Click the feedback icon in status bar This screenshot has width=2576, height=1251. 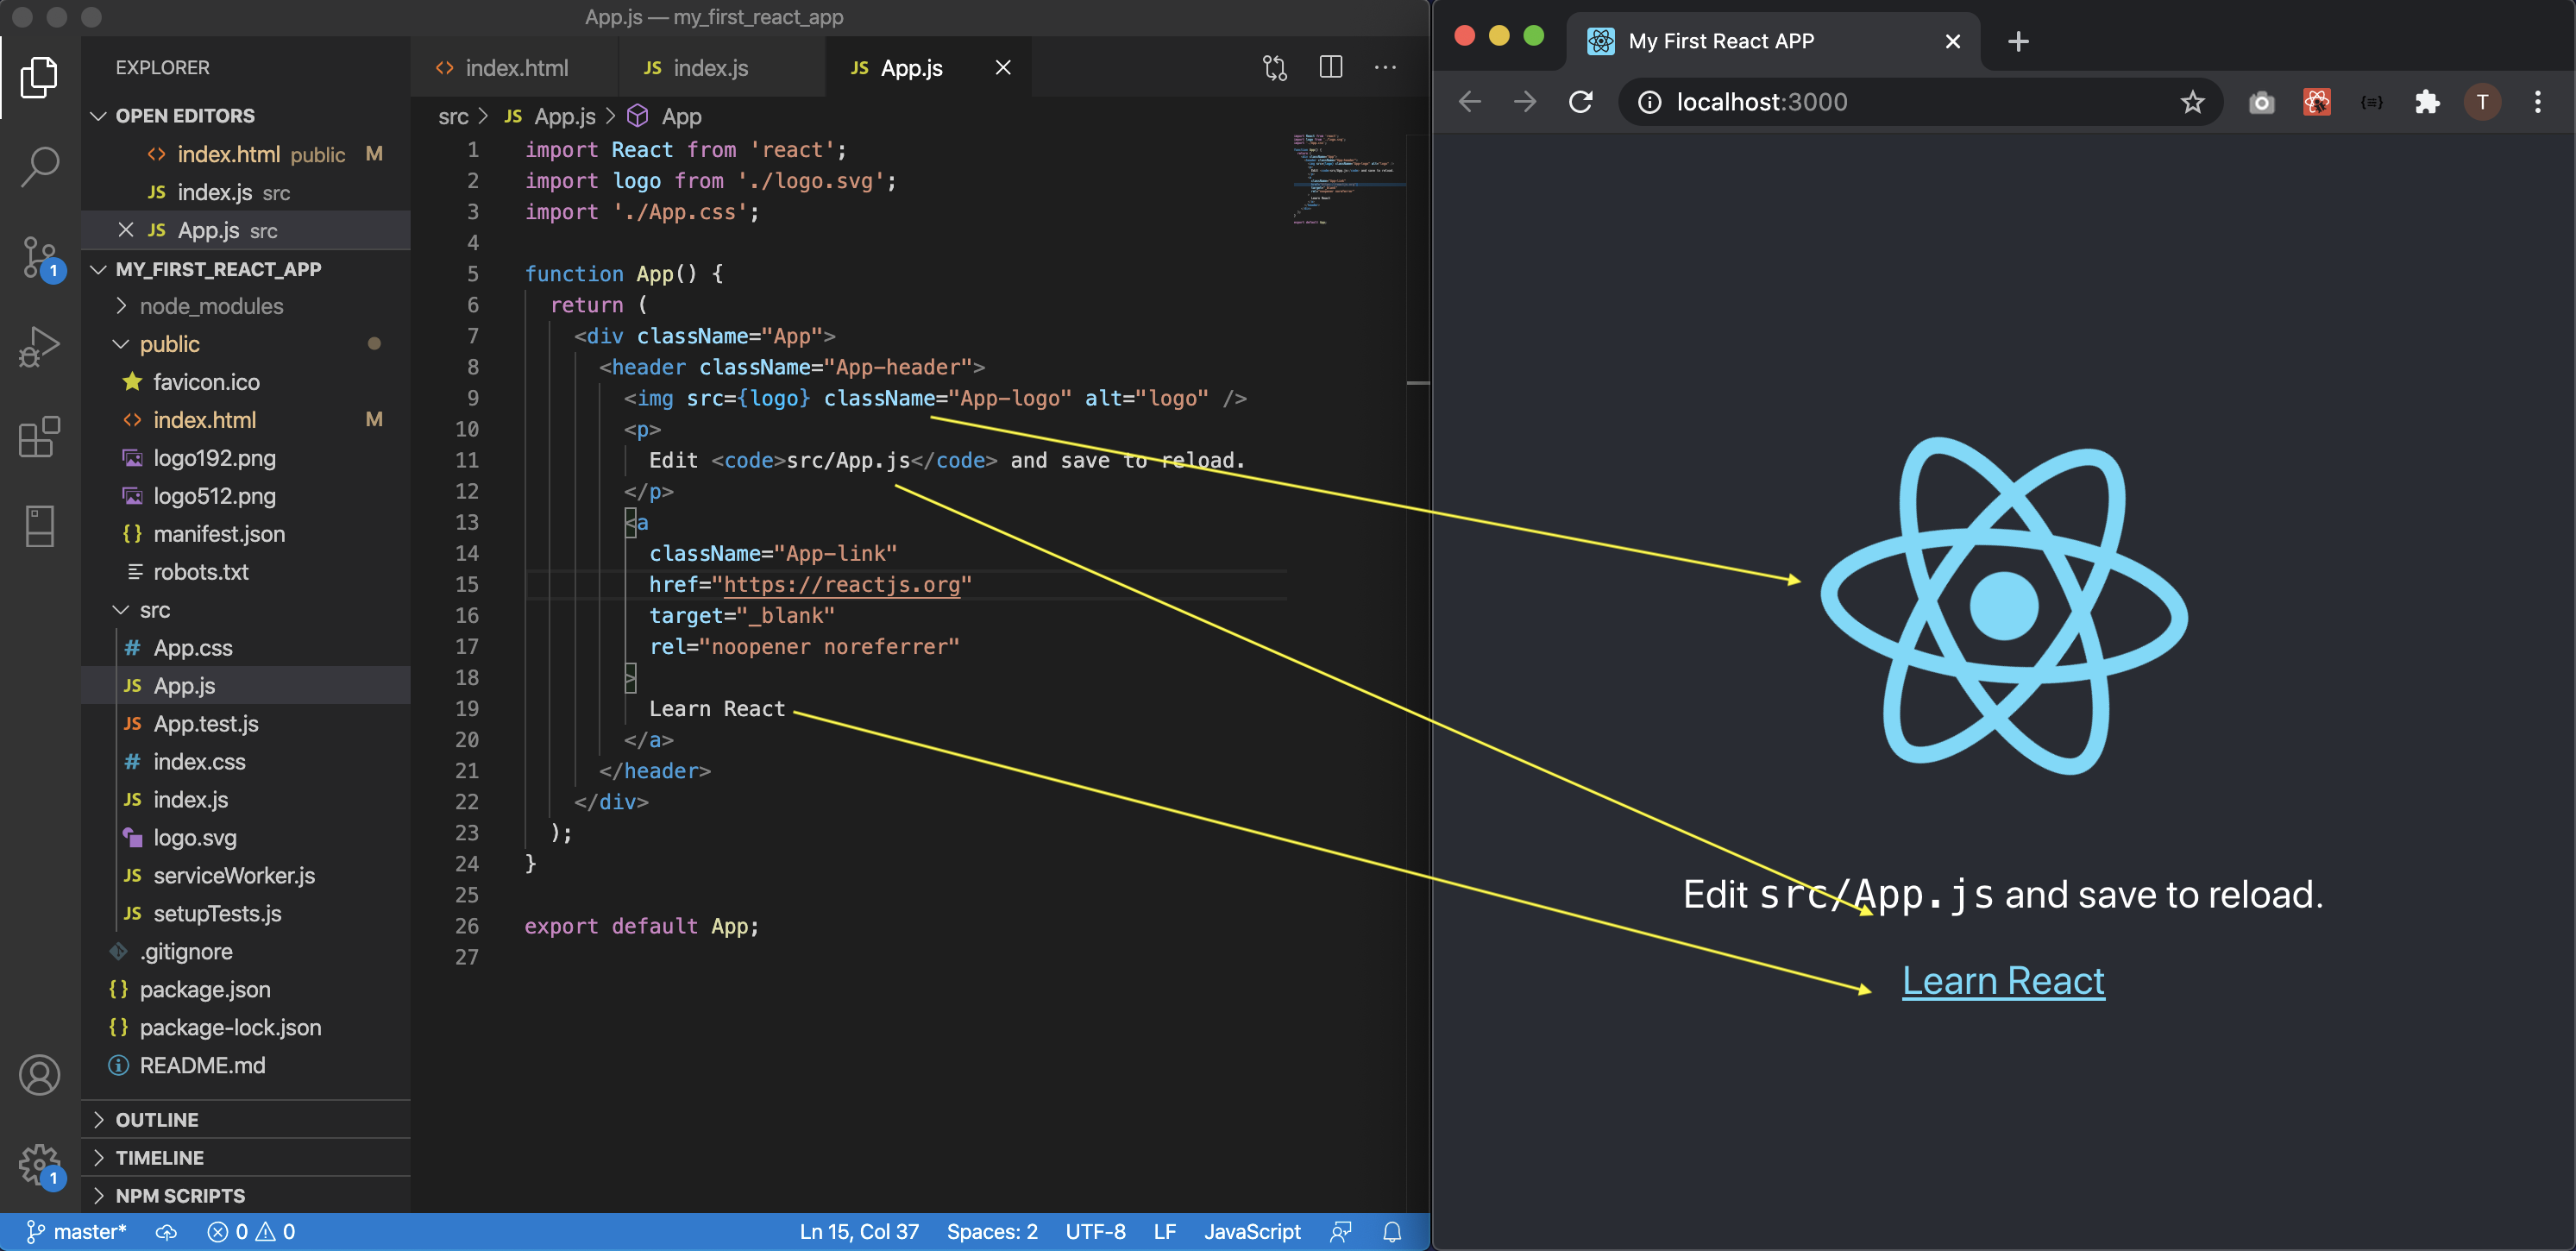tap(1341, 1232)
